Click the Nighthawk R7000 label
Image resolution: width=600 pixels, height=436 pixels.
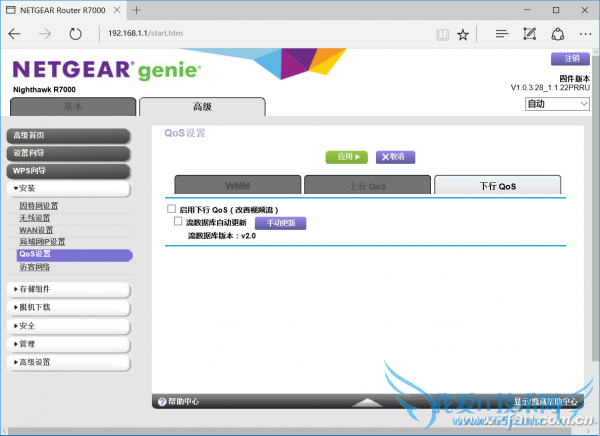[x=44, y=90]
